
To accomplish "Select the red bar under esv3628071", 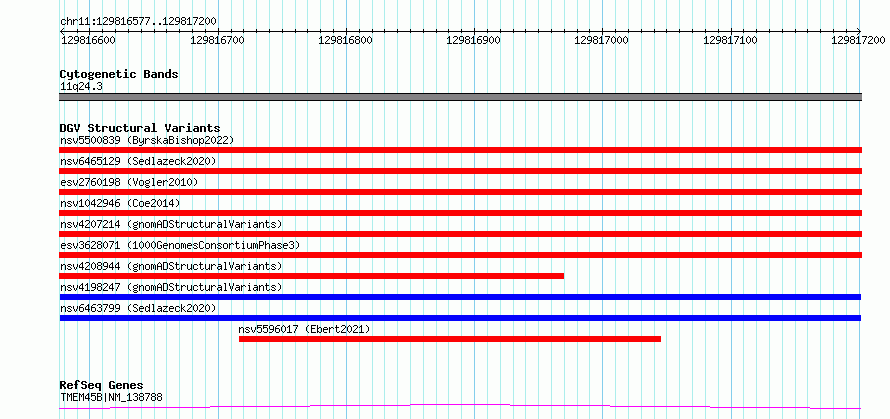I will click(x=461, y=255).
